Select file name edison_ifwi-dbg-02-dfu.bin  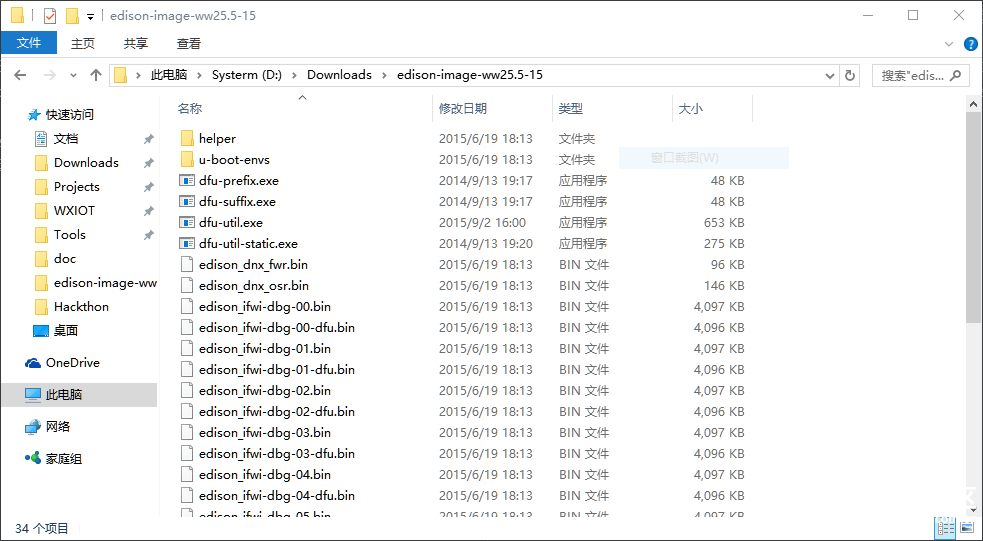click(276, 412)
